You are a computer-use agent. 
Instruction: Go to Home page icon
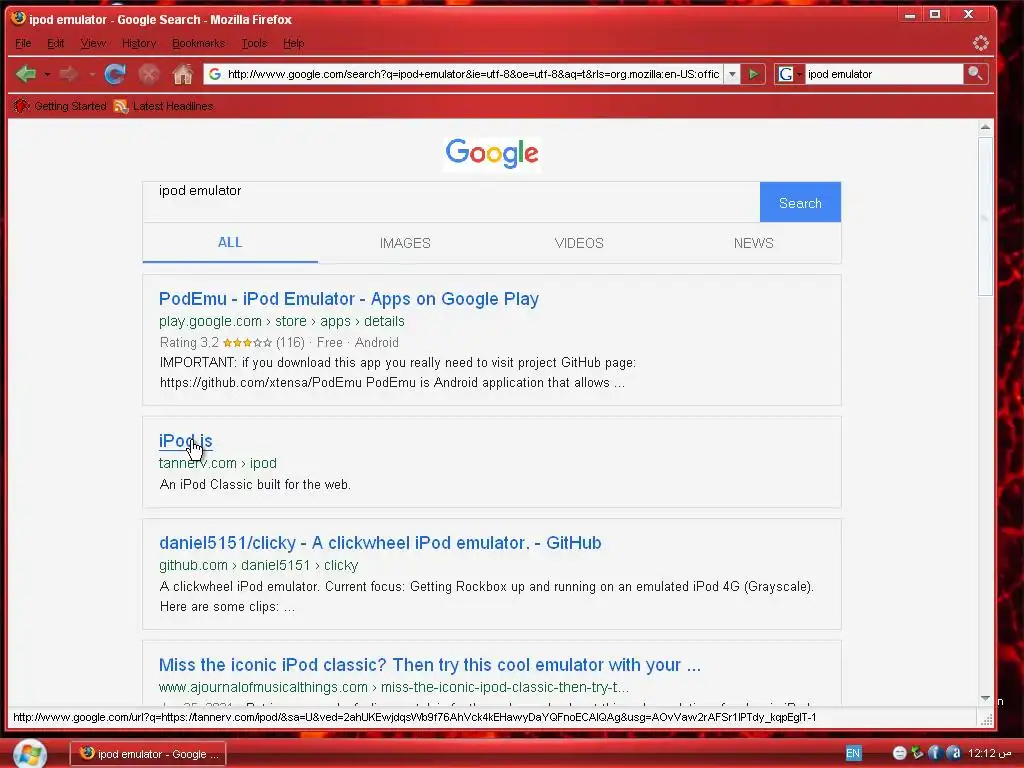[183, 74]
